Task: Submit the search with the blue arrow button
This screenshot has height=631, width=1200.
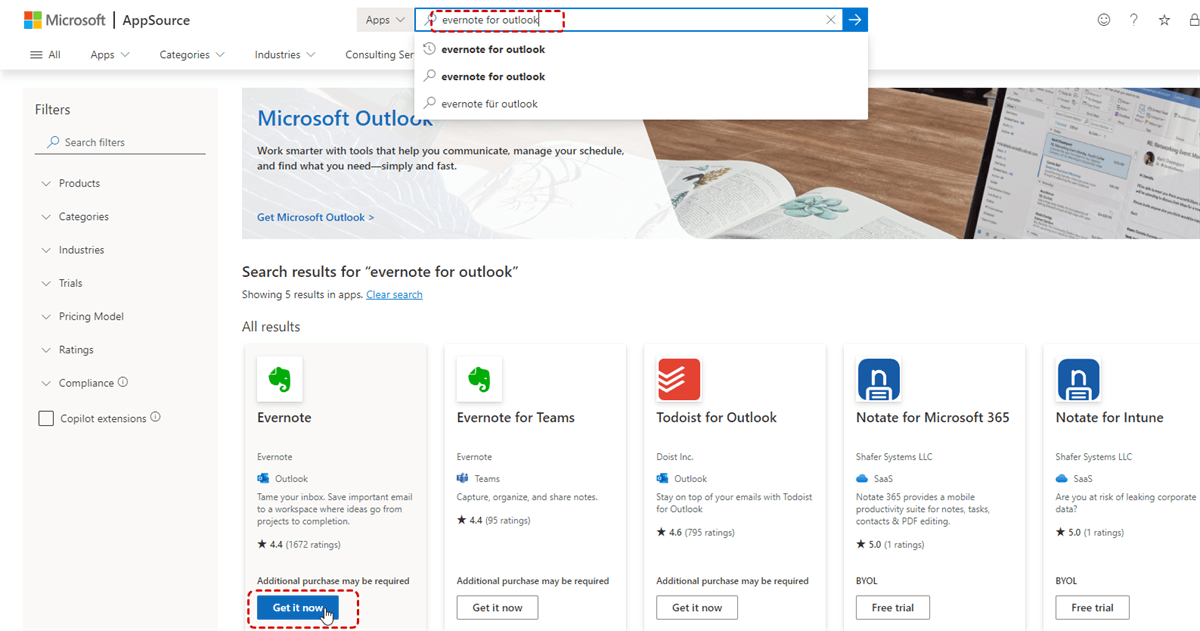Action: [855, 20]
